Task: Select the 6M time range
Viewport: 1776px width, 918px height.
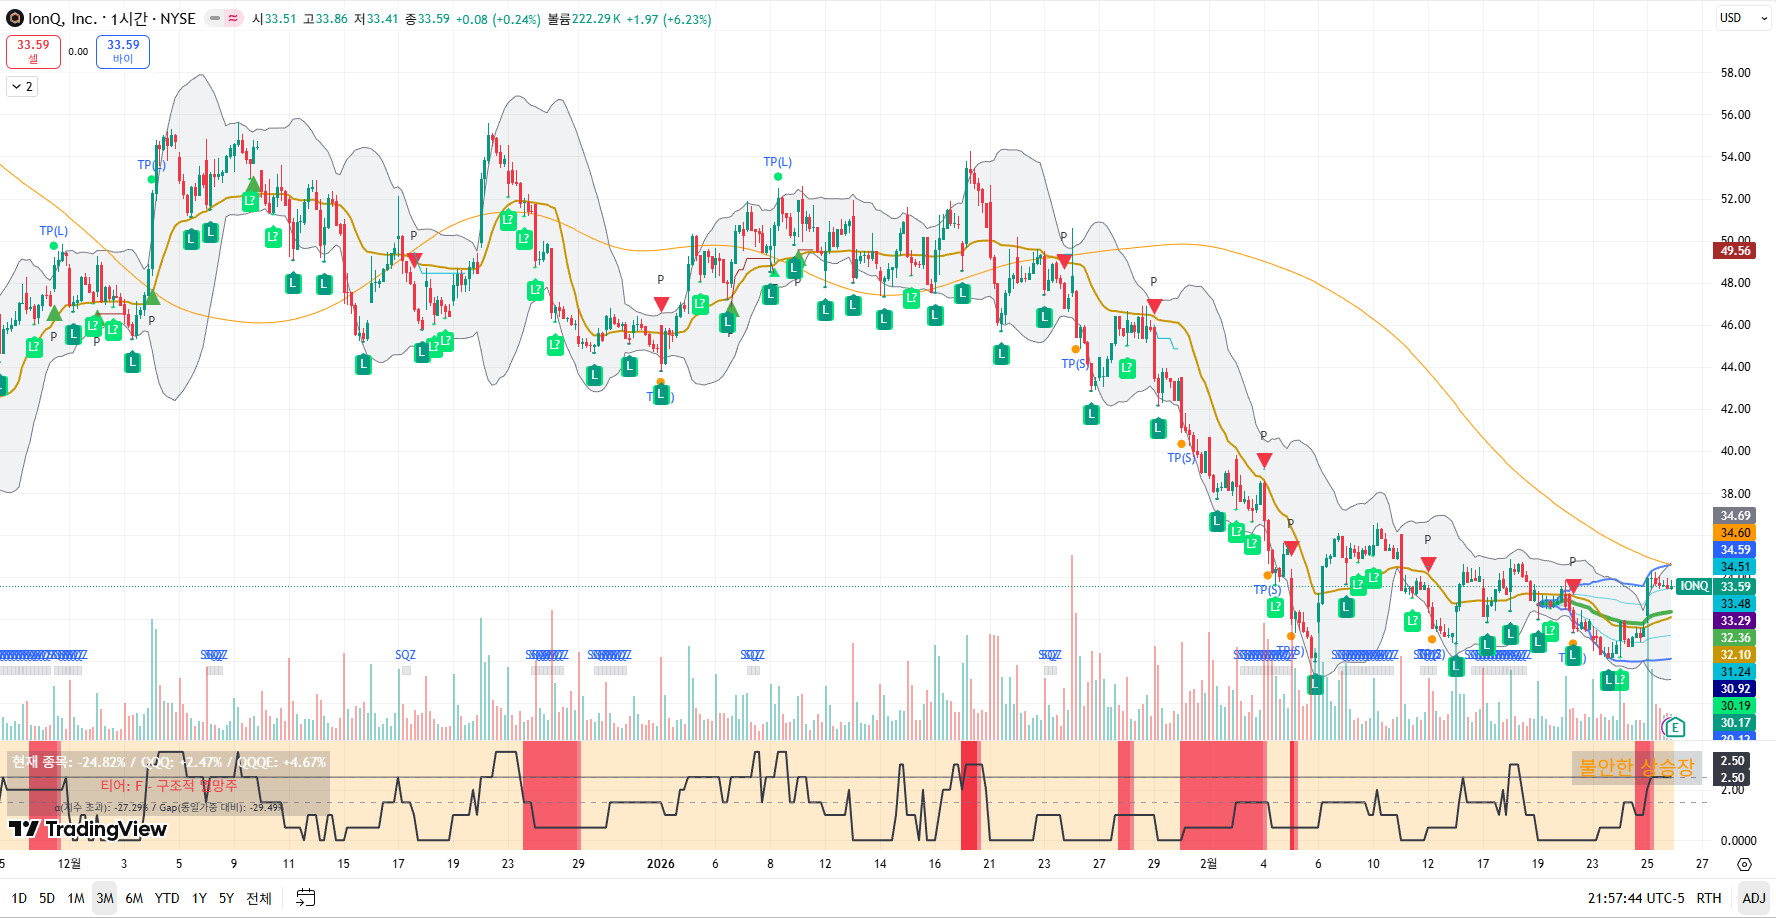Action: coord(134,898)
